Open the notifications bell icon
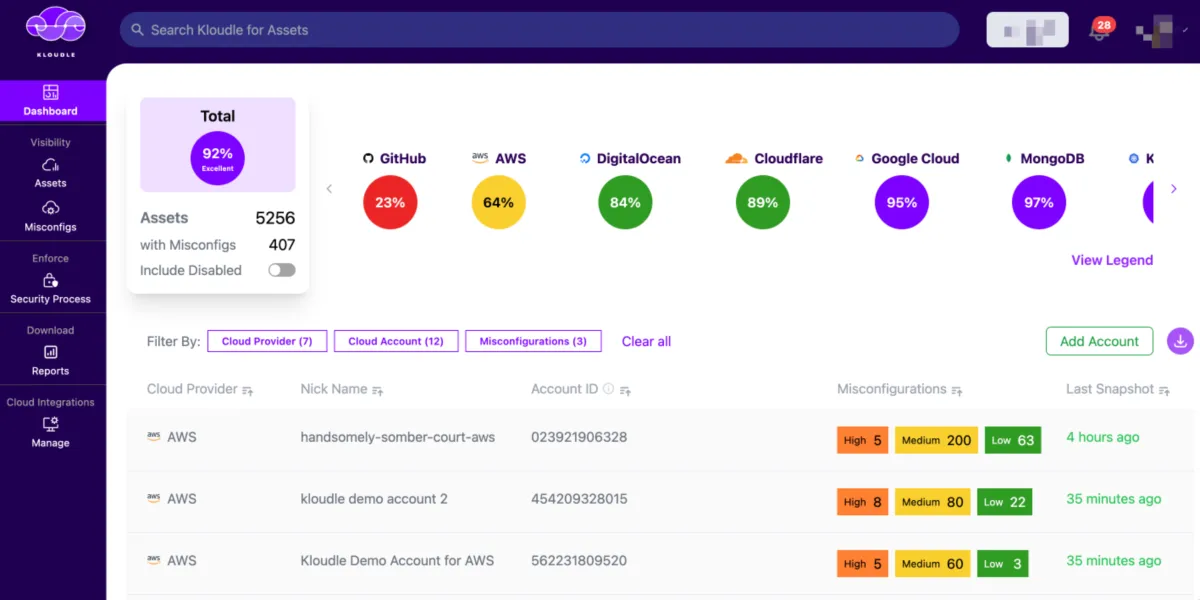This screenshot has width=1200, height=600. (x=1100, y=29)
